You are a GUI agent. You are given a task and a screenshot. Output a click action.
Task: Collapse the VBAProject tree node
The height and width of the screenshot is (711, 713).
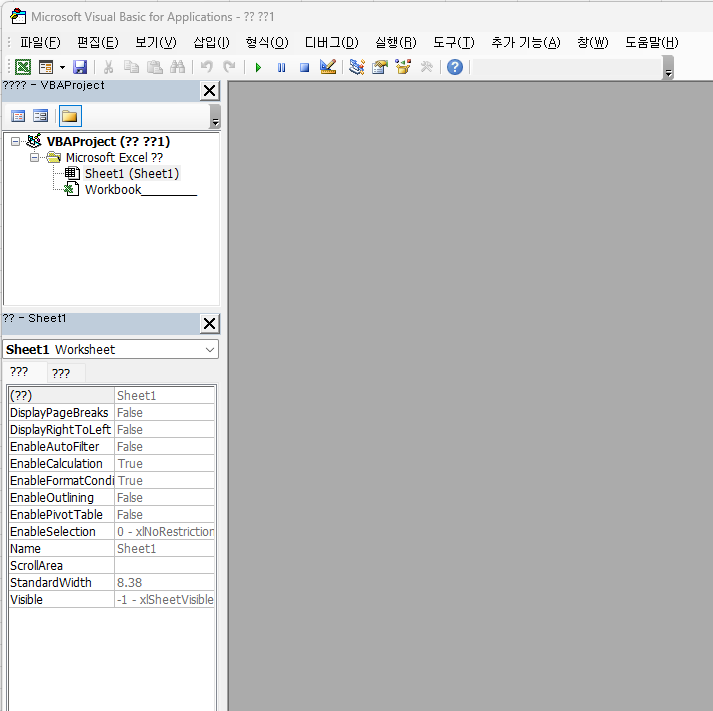15,142
